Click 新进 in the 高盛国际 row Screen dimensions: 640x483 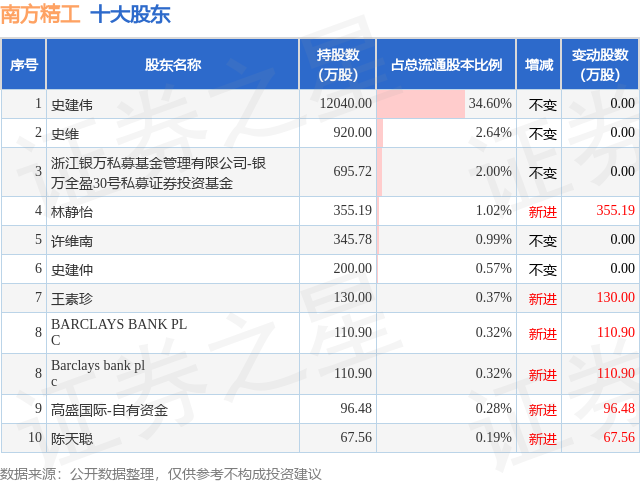(x=542, y=410)
